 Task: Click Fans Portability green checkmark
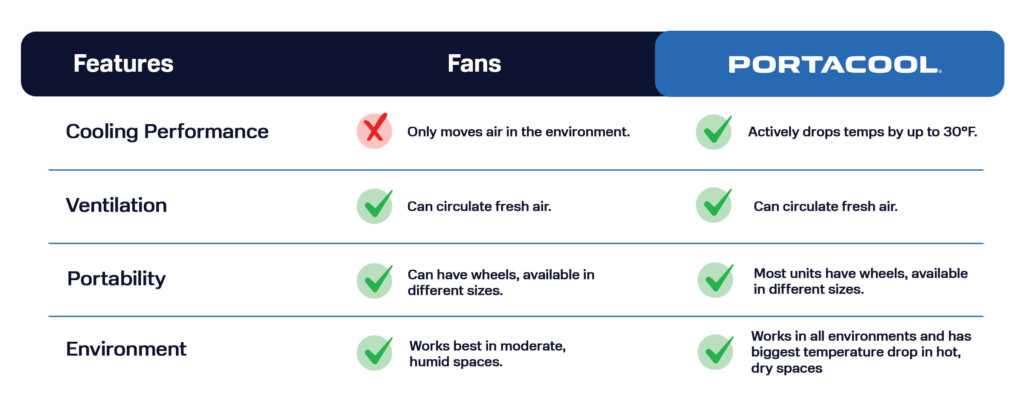tap(374, 280)
